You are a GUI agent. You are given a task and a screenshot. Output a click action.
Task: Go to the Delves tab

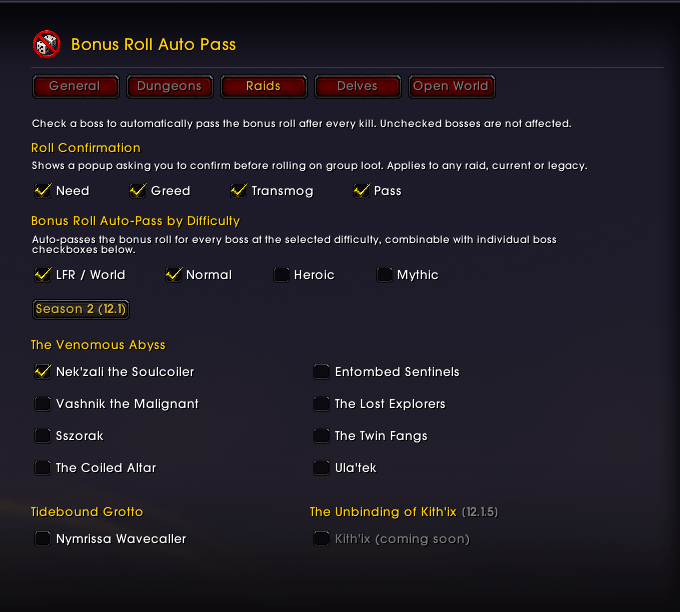pyautogui.click(x=358, y=86)
